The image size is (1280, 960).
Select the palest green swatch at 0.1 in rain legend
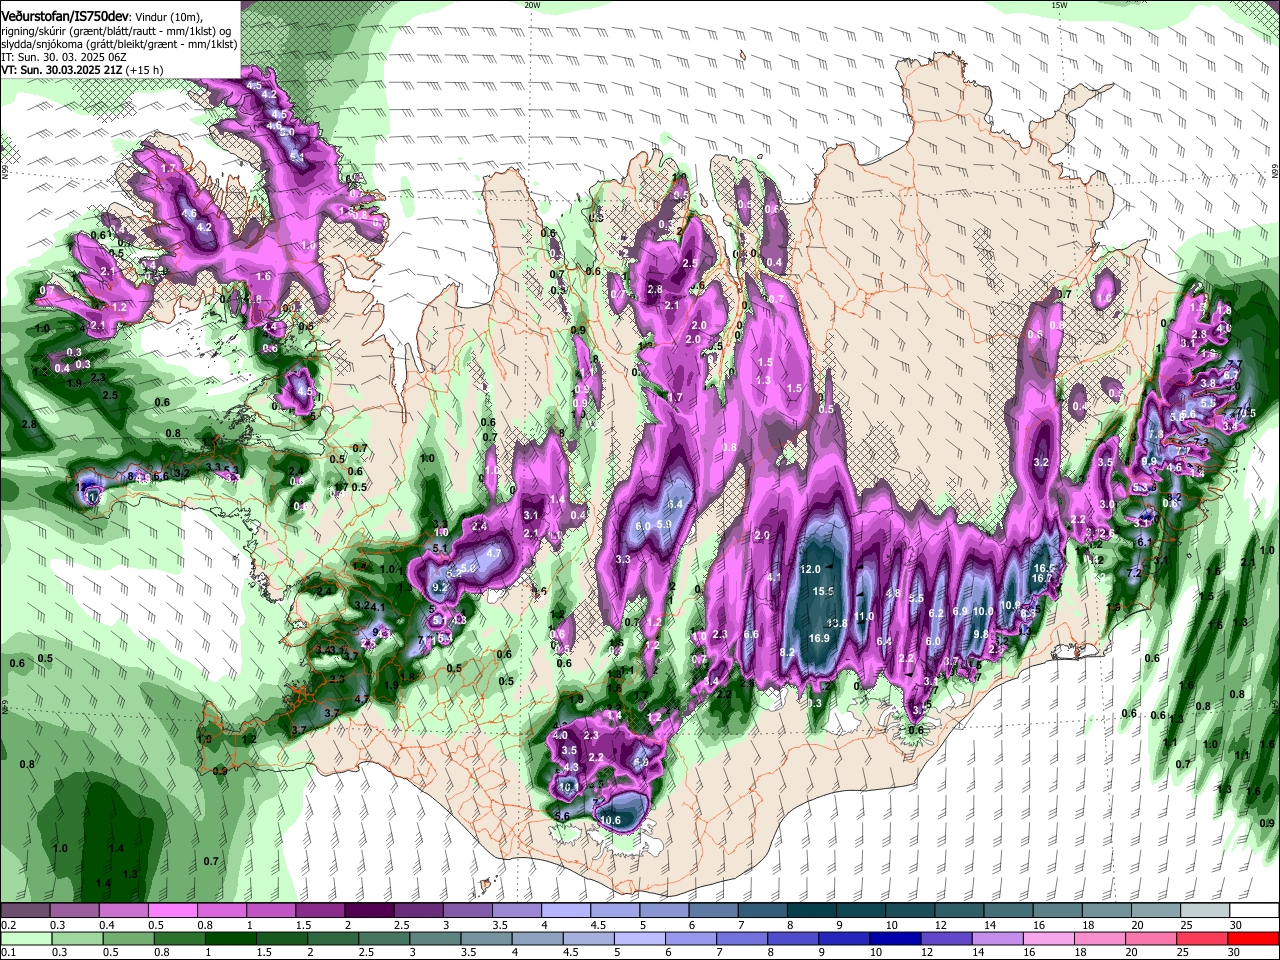25,939
